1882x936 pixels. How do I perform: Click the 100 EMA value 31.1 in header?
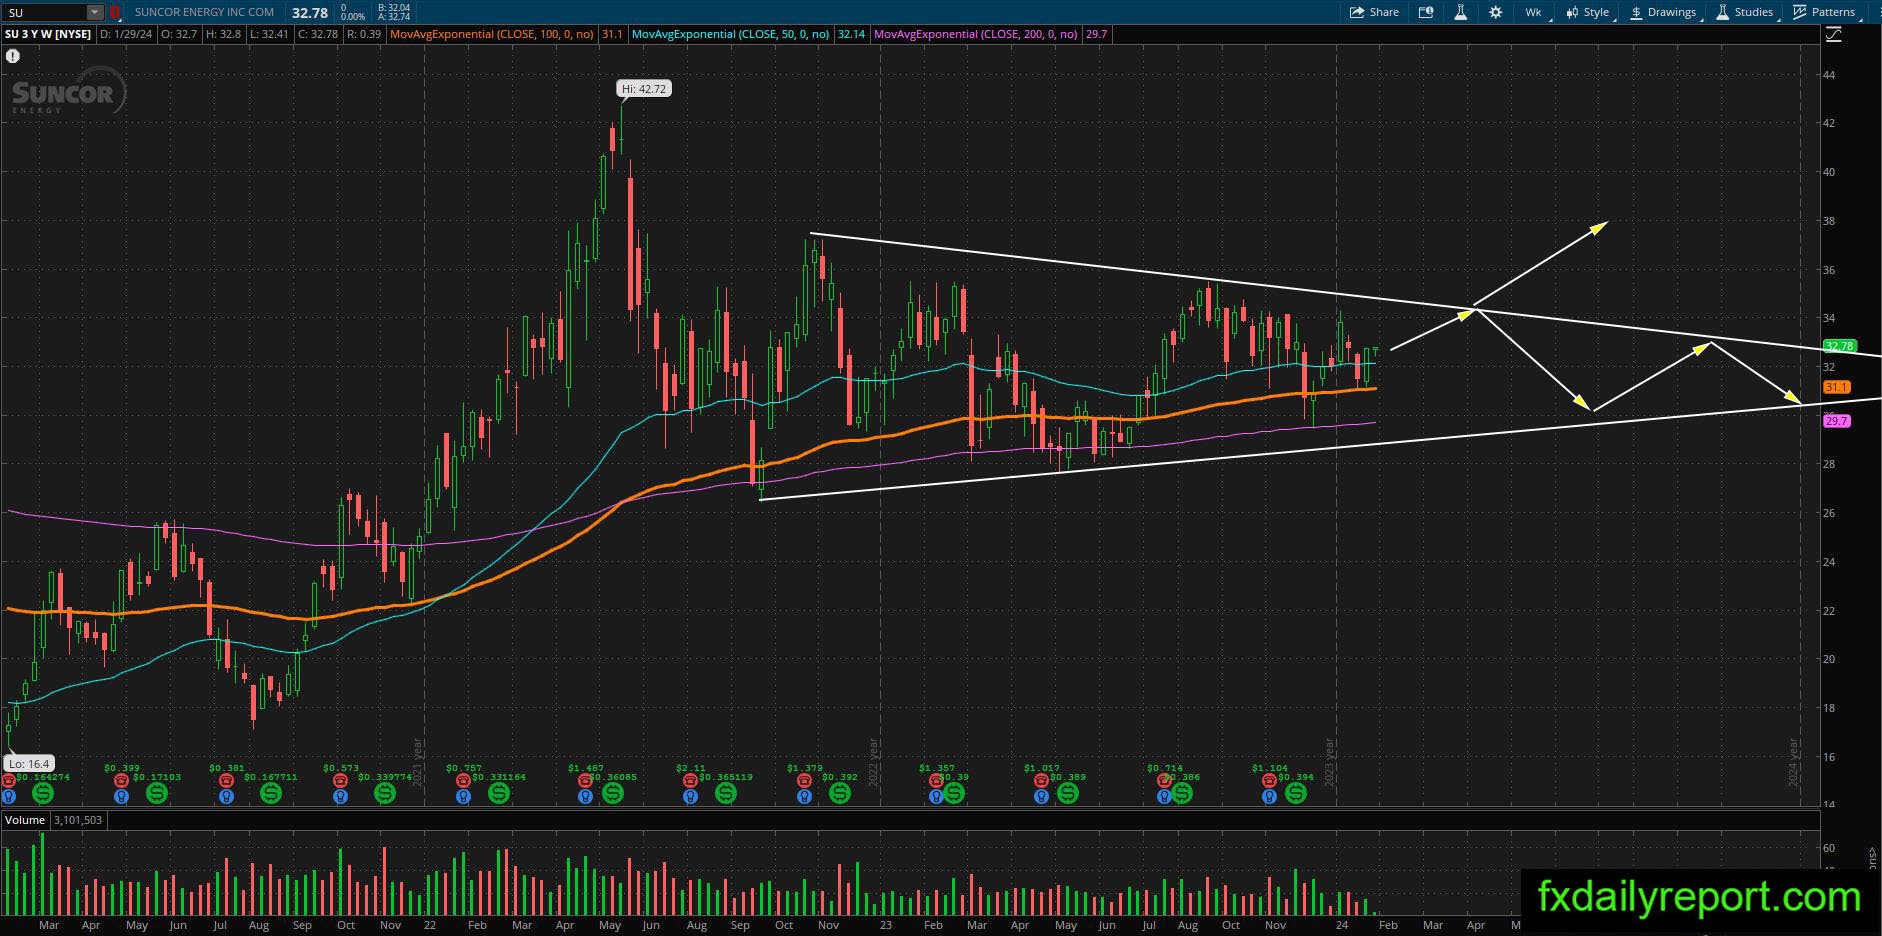(x=612, y=34)
